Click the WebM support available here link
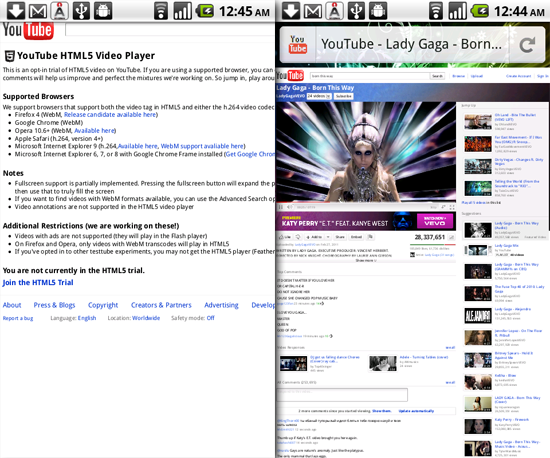 [x=202, y=146]
